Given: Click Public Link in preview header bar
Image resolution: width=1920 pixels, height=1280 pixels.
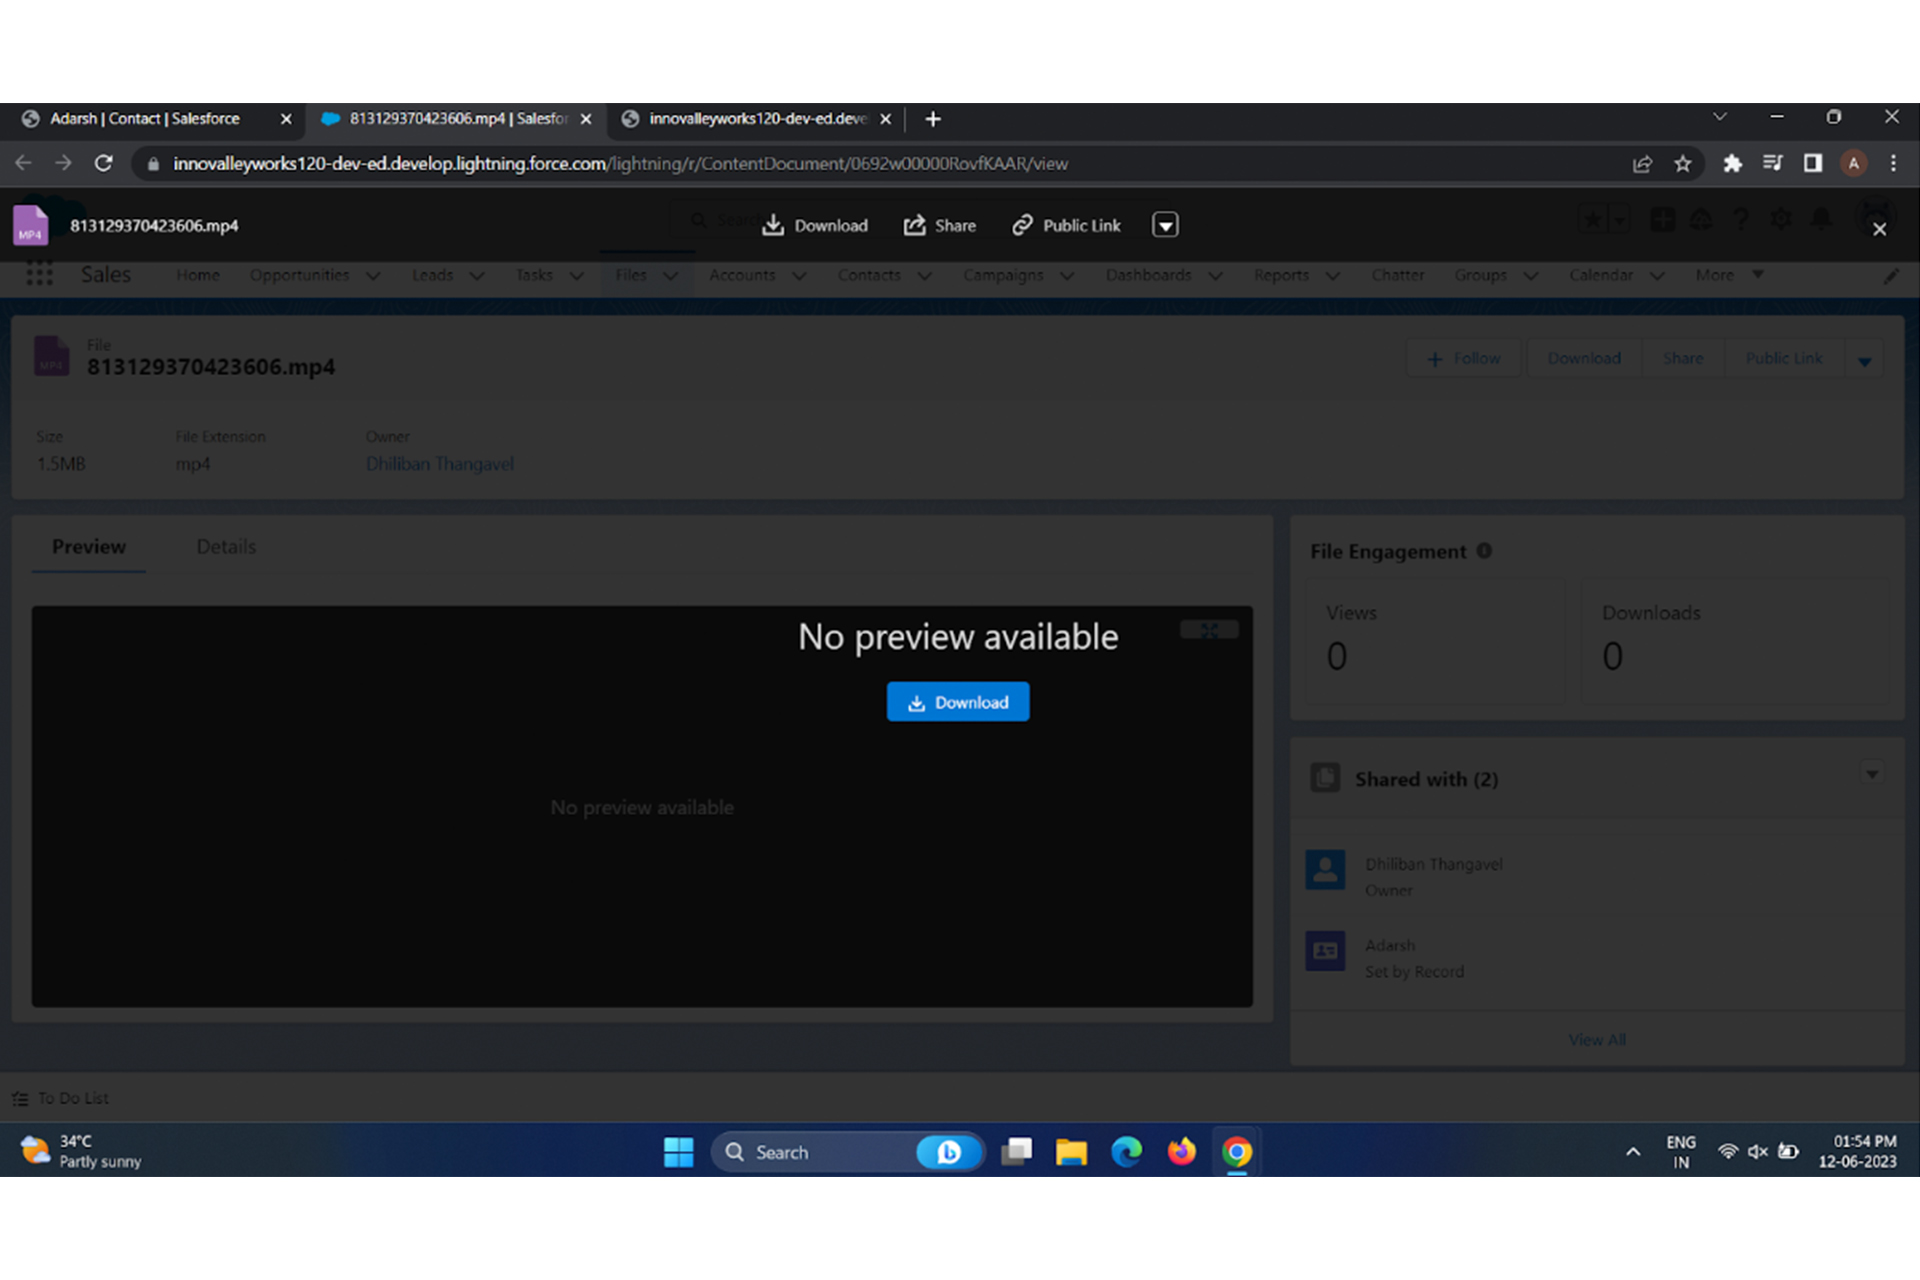Looking at the screenshot, I should point(1066,225).
